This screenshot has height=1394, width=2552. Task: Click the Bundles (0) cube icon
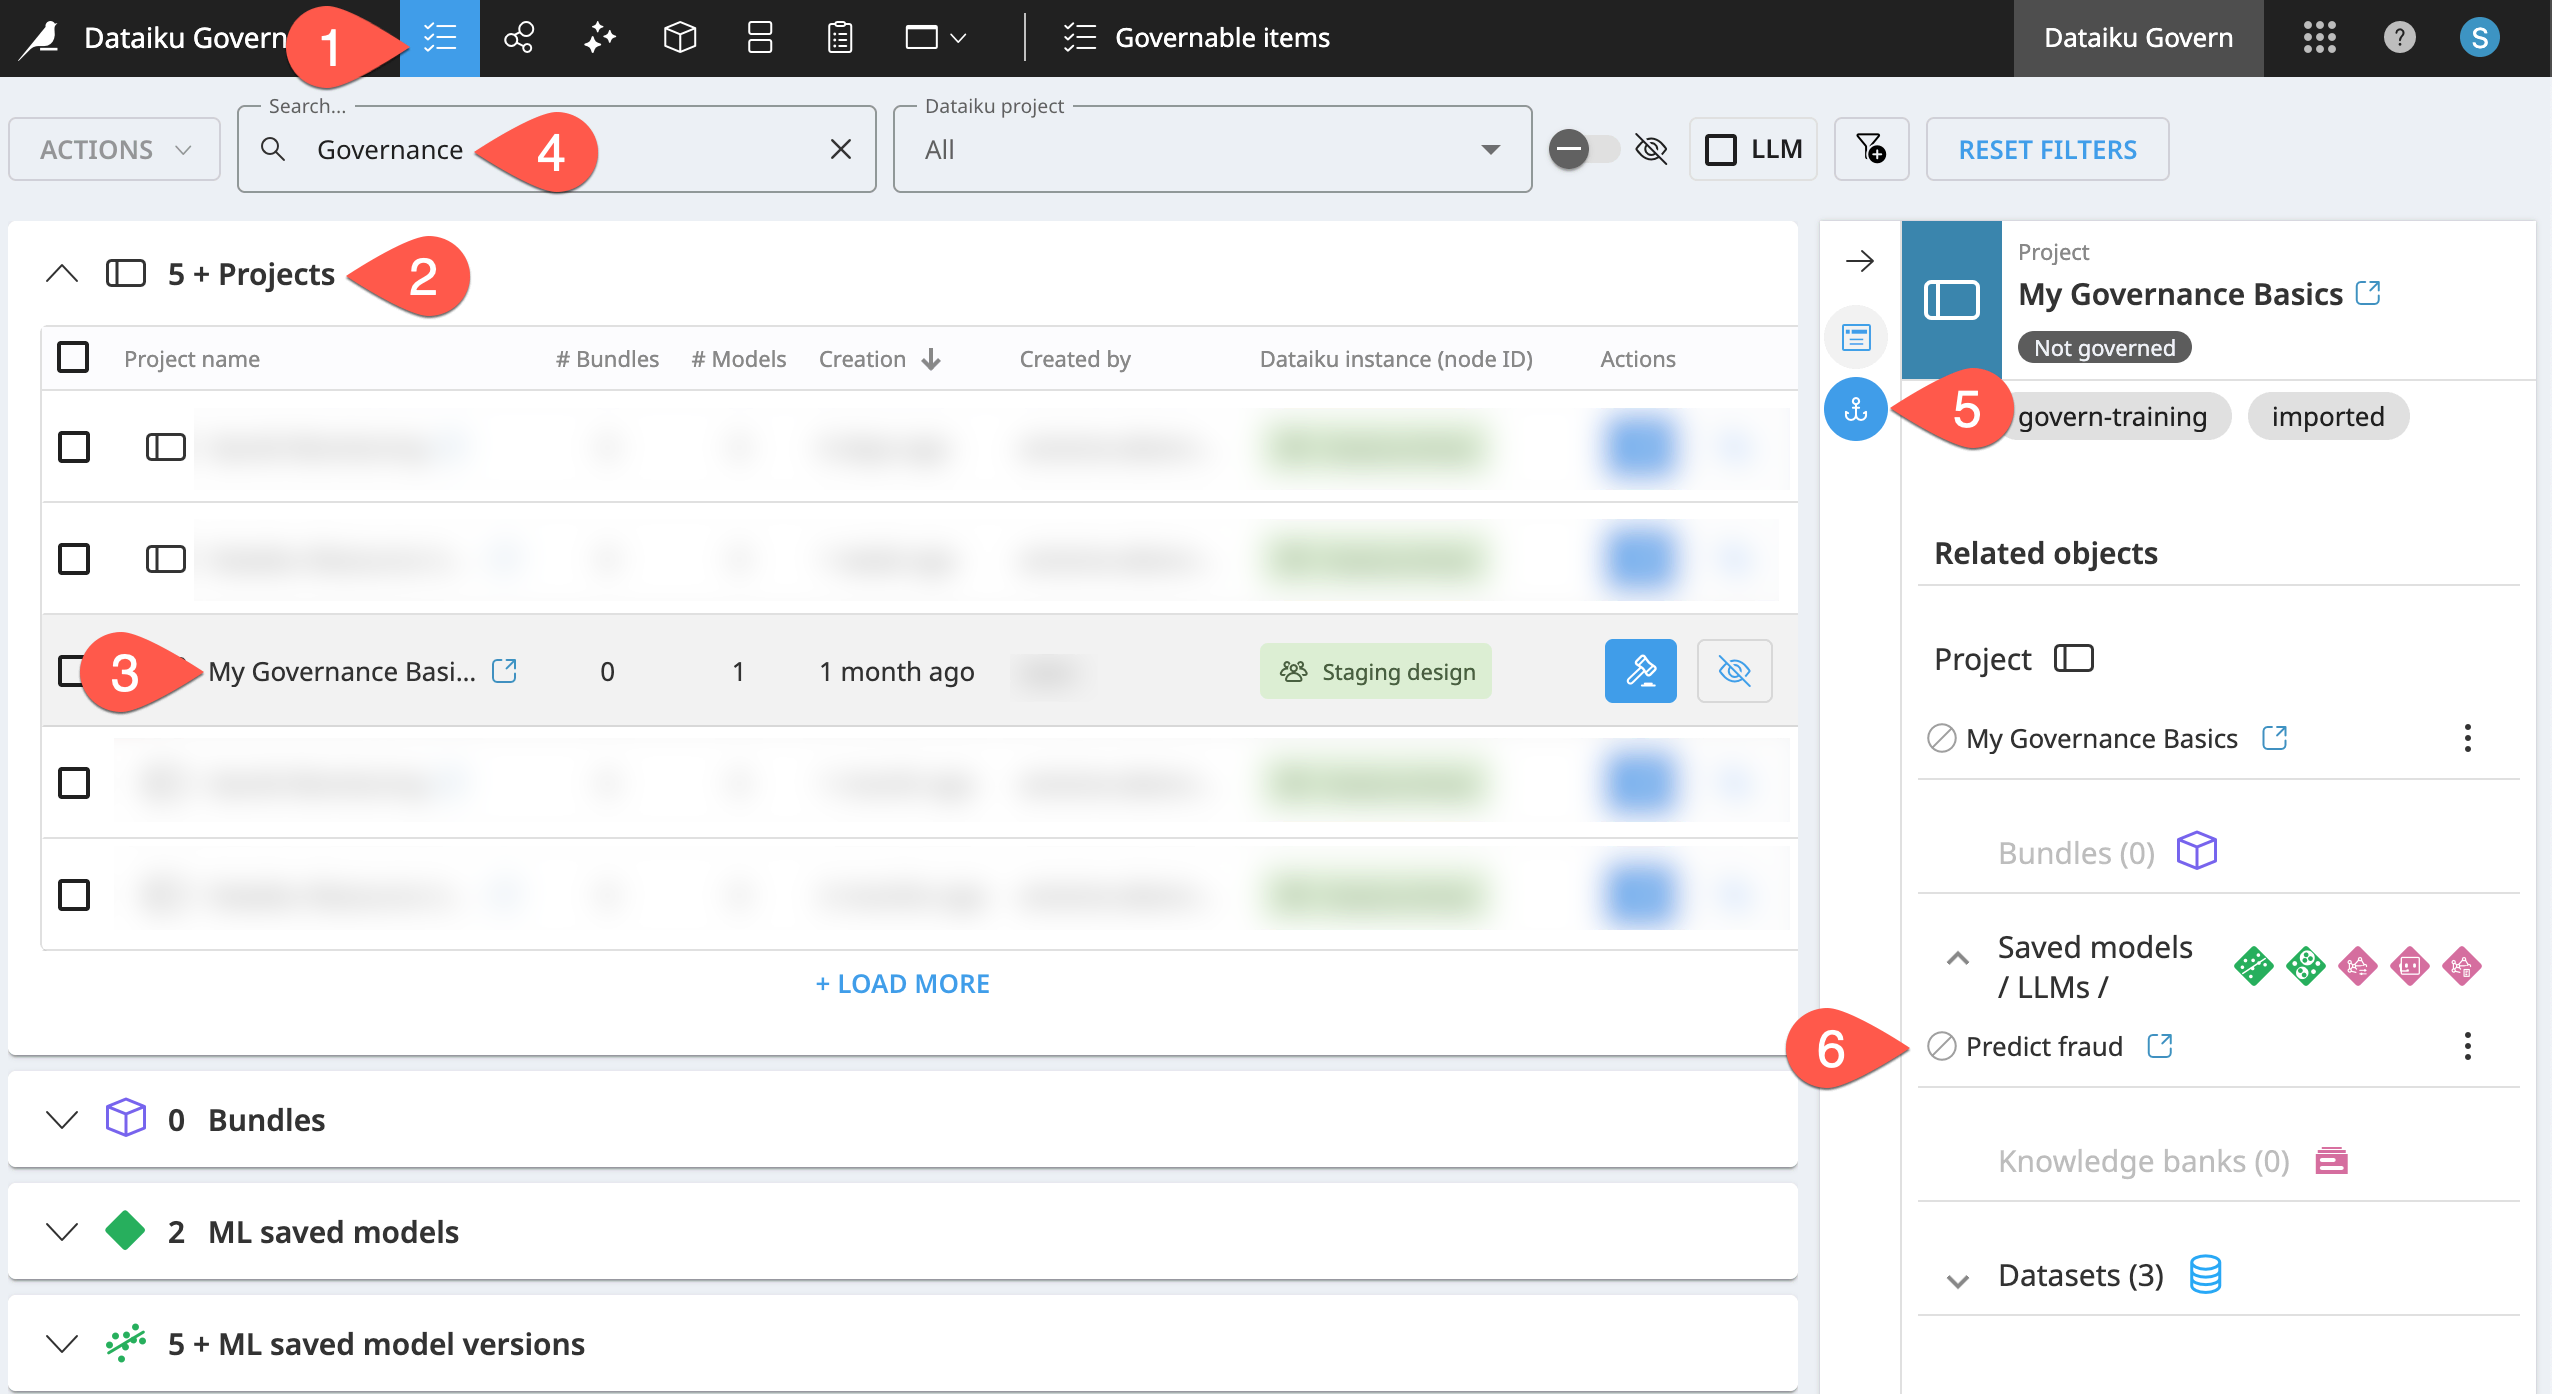pos(2197,851)
